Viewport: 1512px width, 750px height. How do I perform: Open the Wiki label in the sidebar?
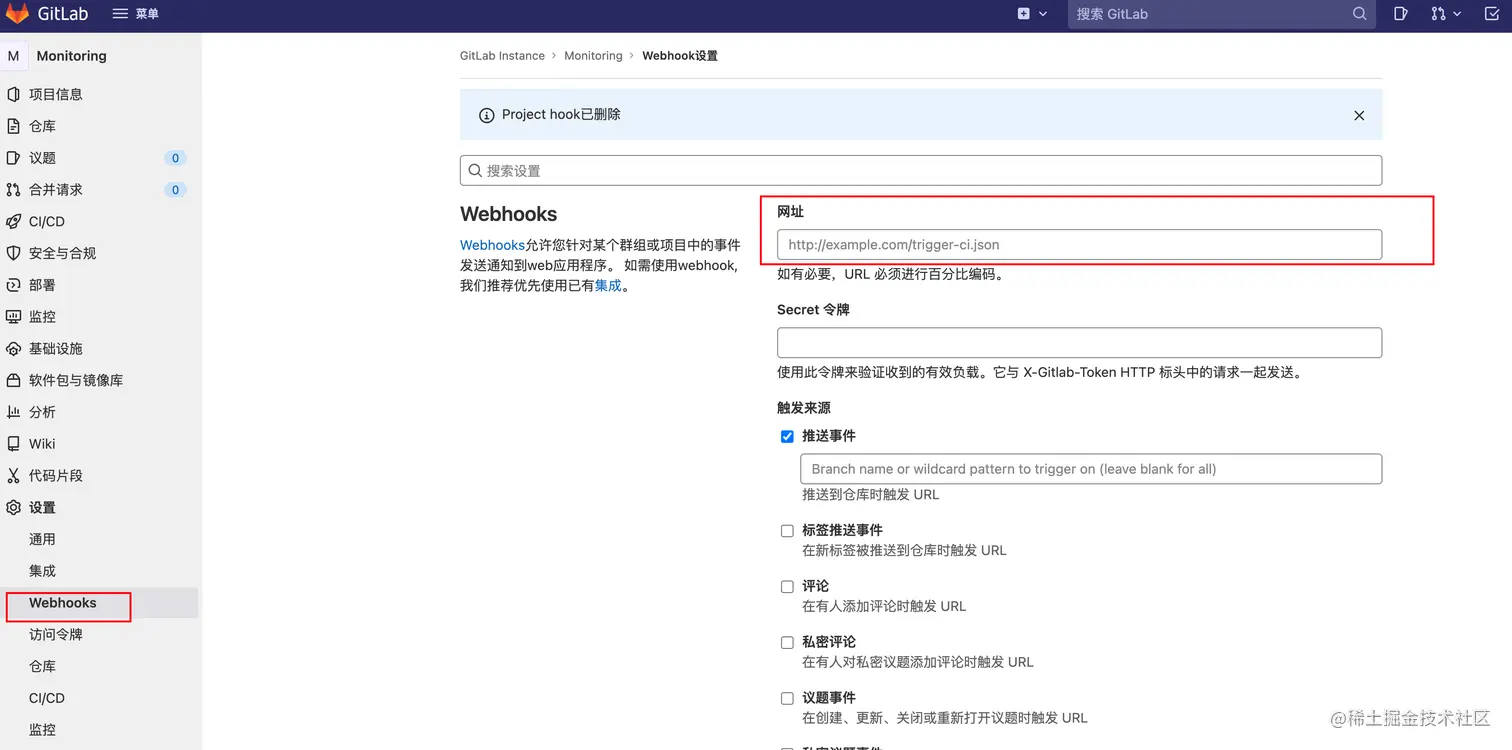click(42, 444)
